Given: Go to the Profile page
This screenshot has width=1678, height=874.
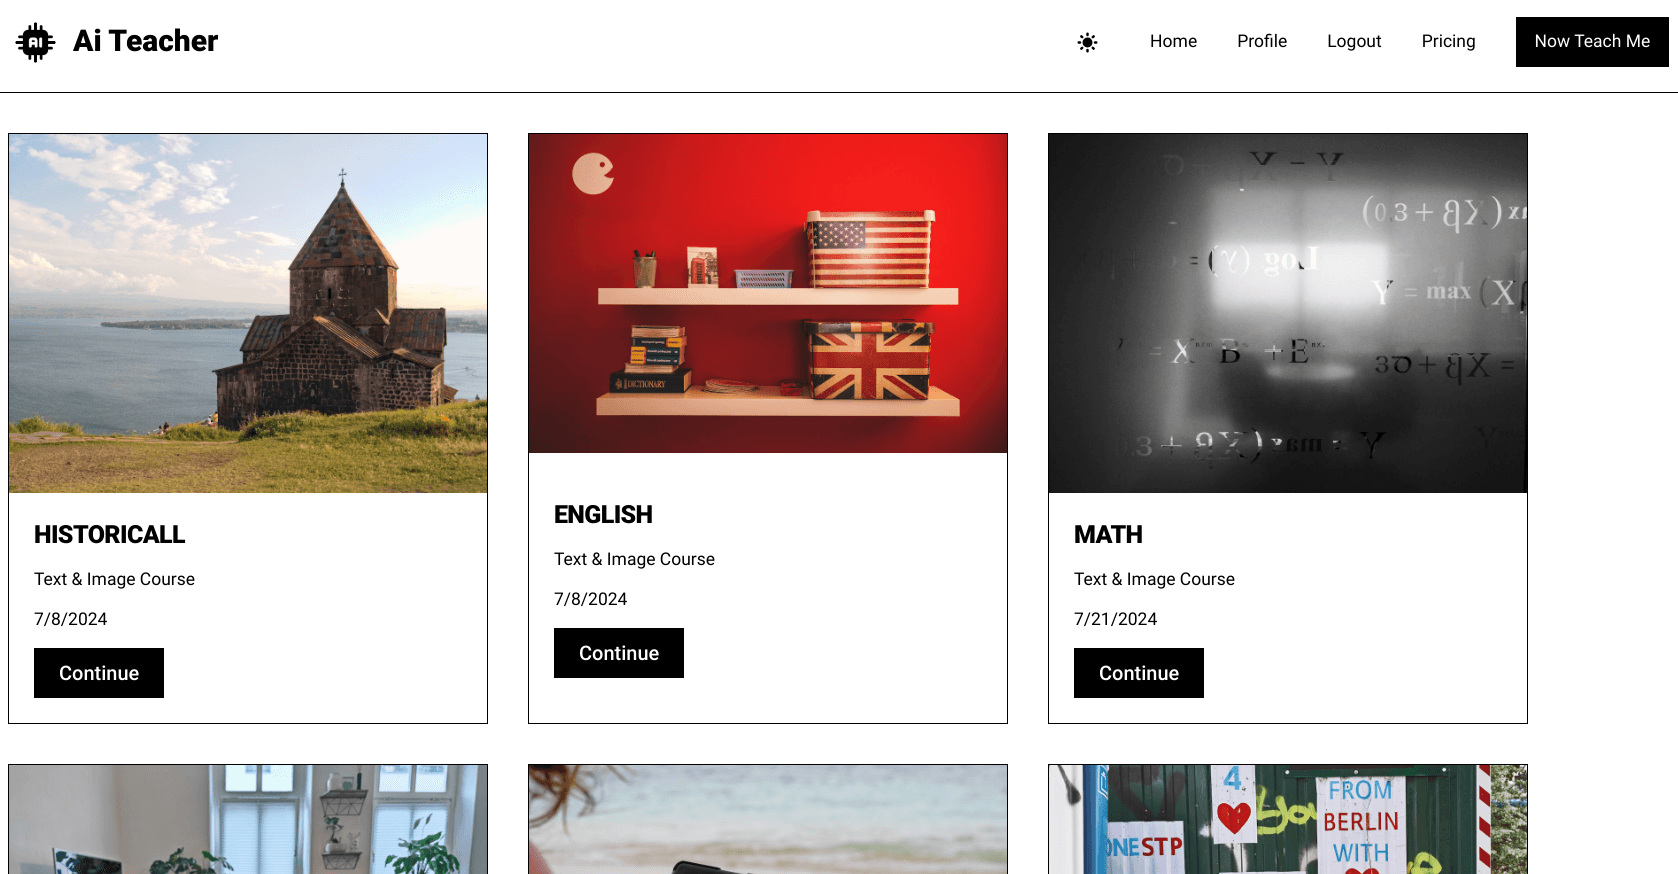Looking at the screenshot, I should coord(1262,41).
